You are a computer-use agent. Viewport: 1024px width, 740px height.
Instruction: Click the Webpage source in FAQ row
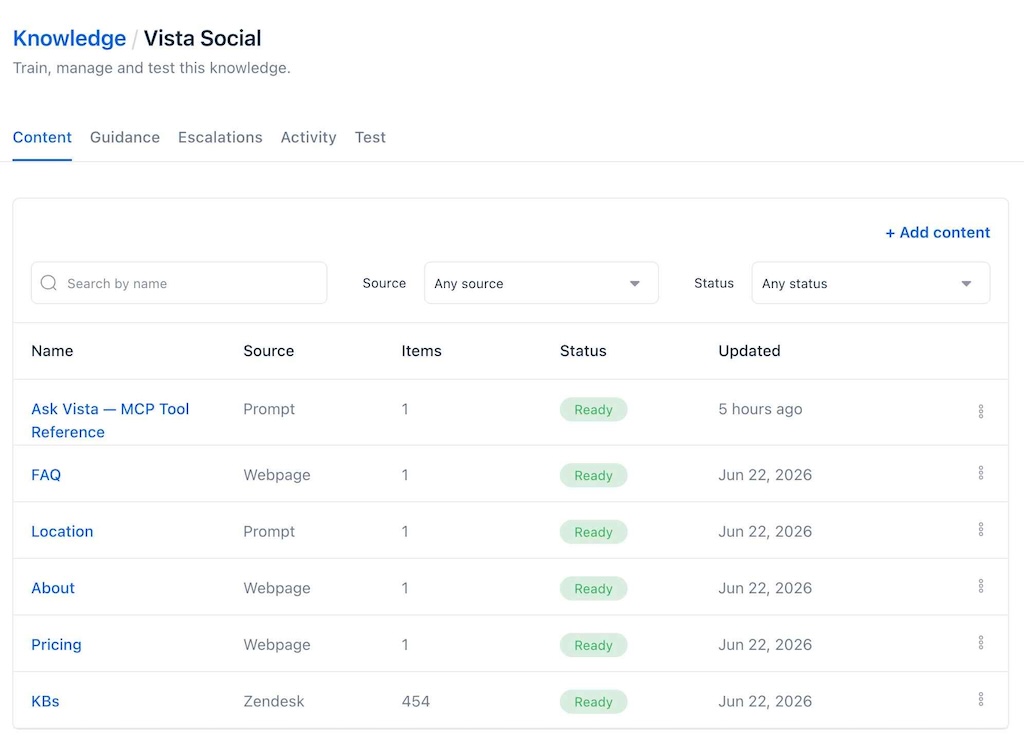click(x=277, y=475)
